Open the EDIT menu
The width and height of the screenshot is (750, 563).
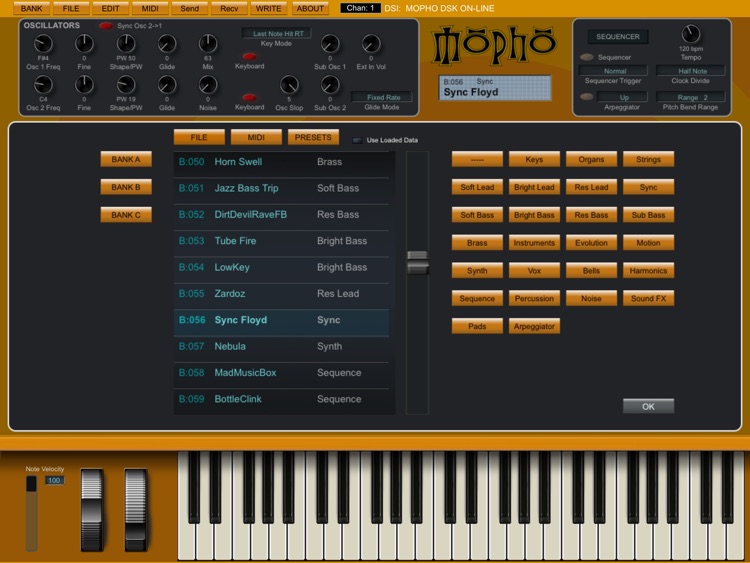tap(110, 8)
